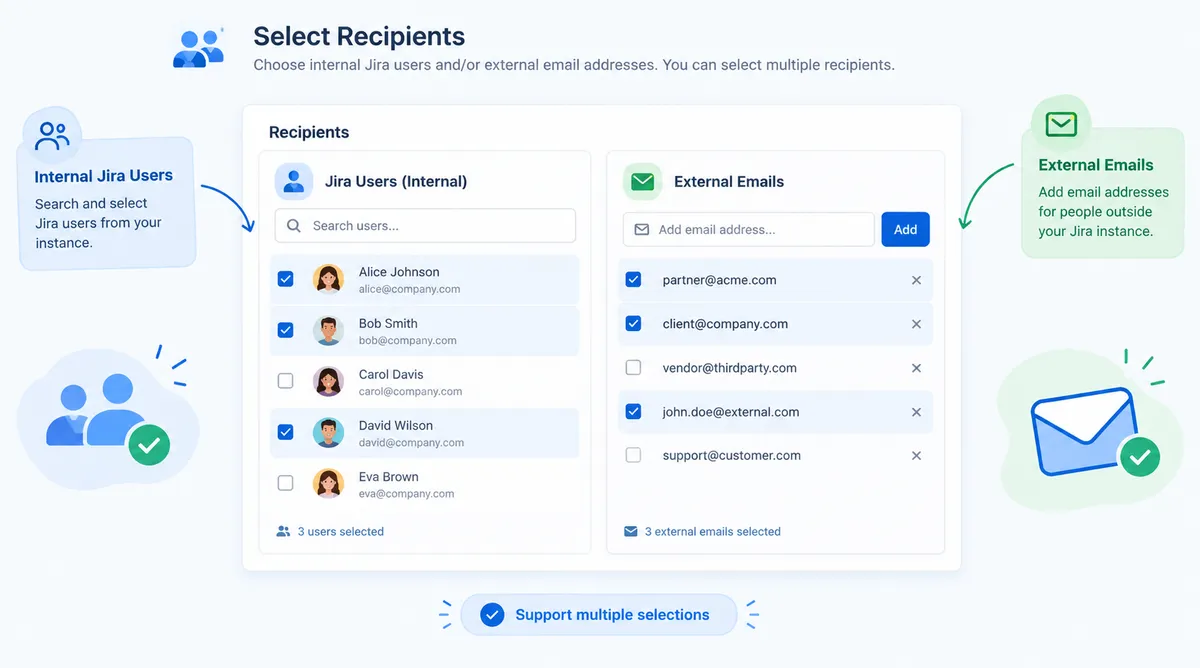Uncheck the john.doe@external.com checkbox
Viewport: 1200px width, 668px height.
[633, 412]
